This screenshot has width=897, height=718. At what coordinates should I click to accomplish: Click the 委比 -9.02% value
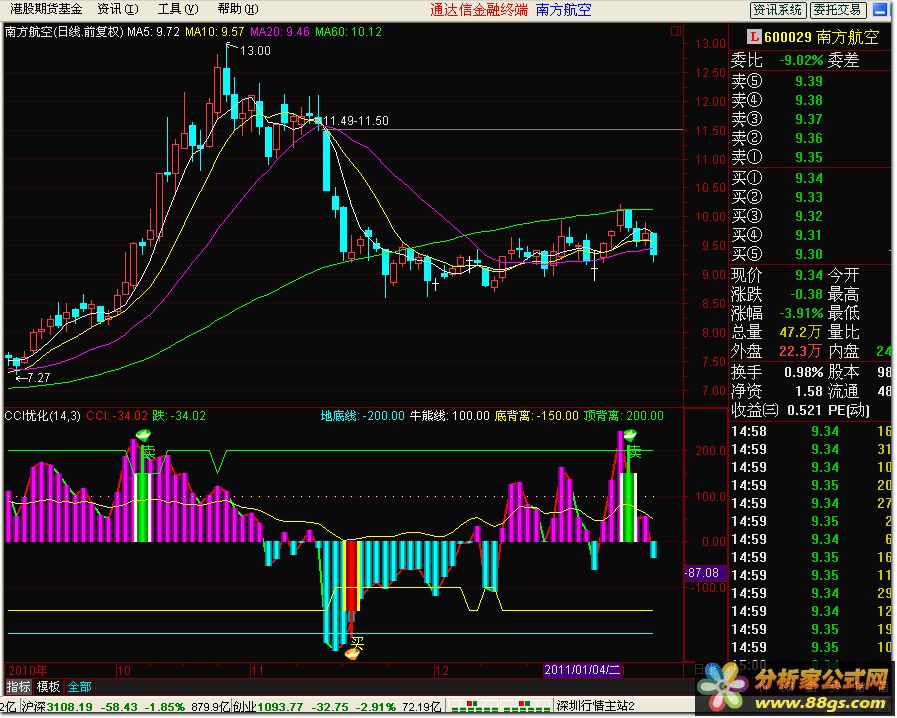tap(801, 60)
